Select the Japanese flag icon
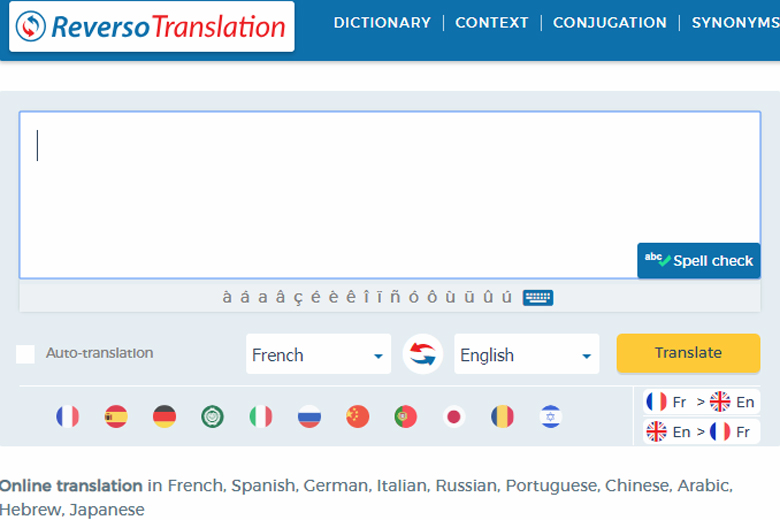Screen dimensions: 780x520 coord(454,416)
